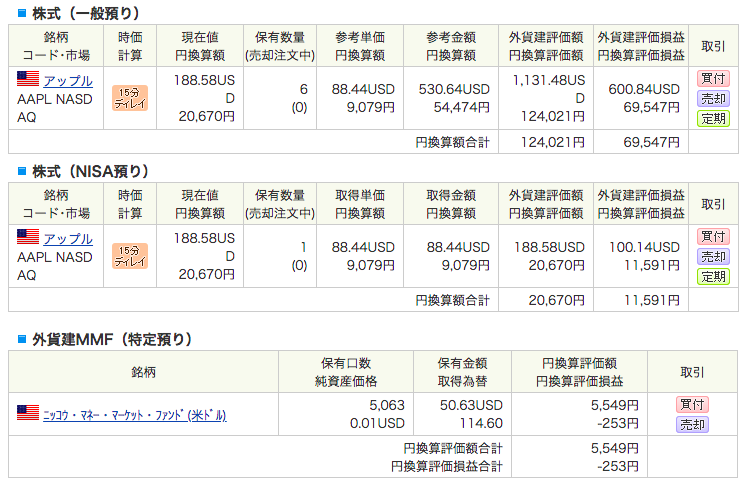
Task: Click 買付 button for 一般預り Apple
Action: tap(713, 78)
